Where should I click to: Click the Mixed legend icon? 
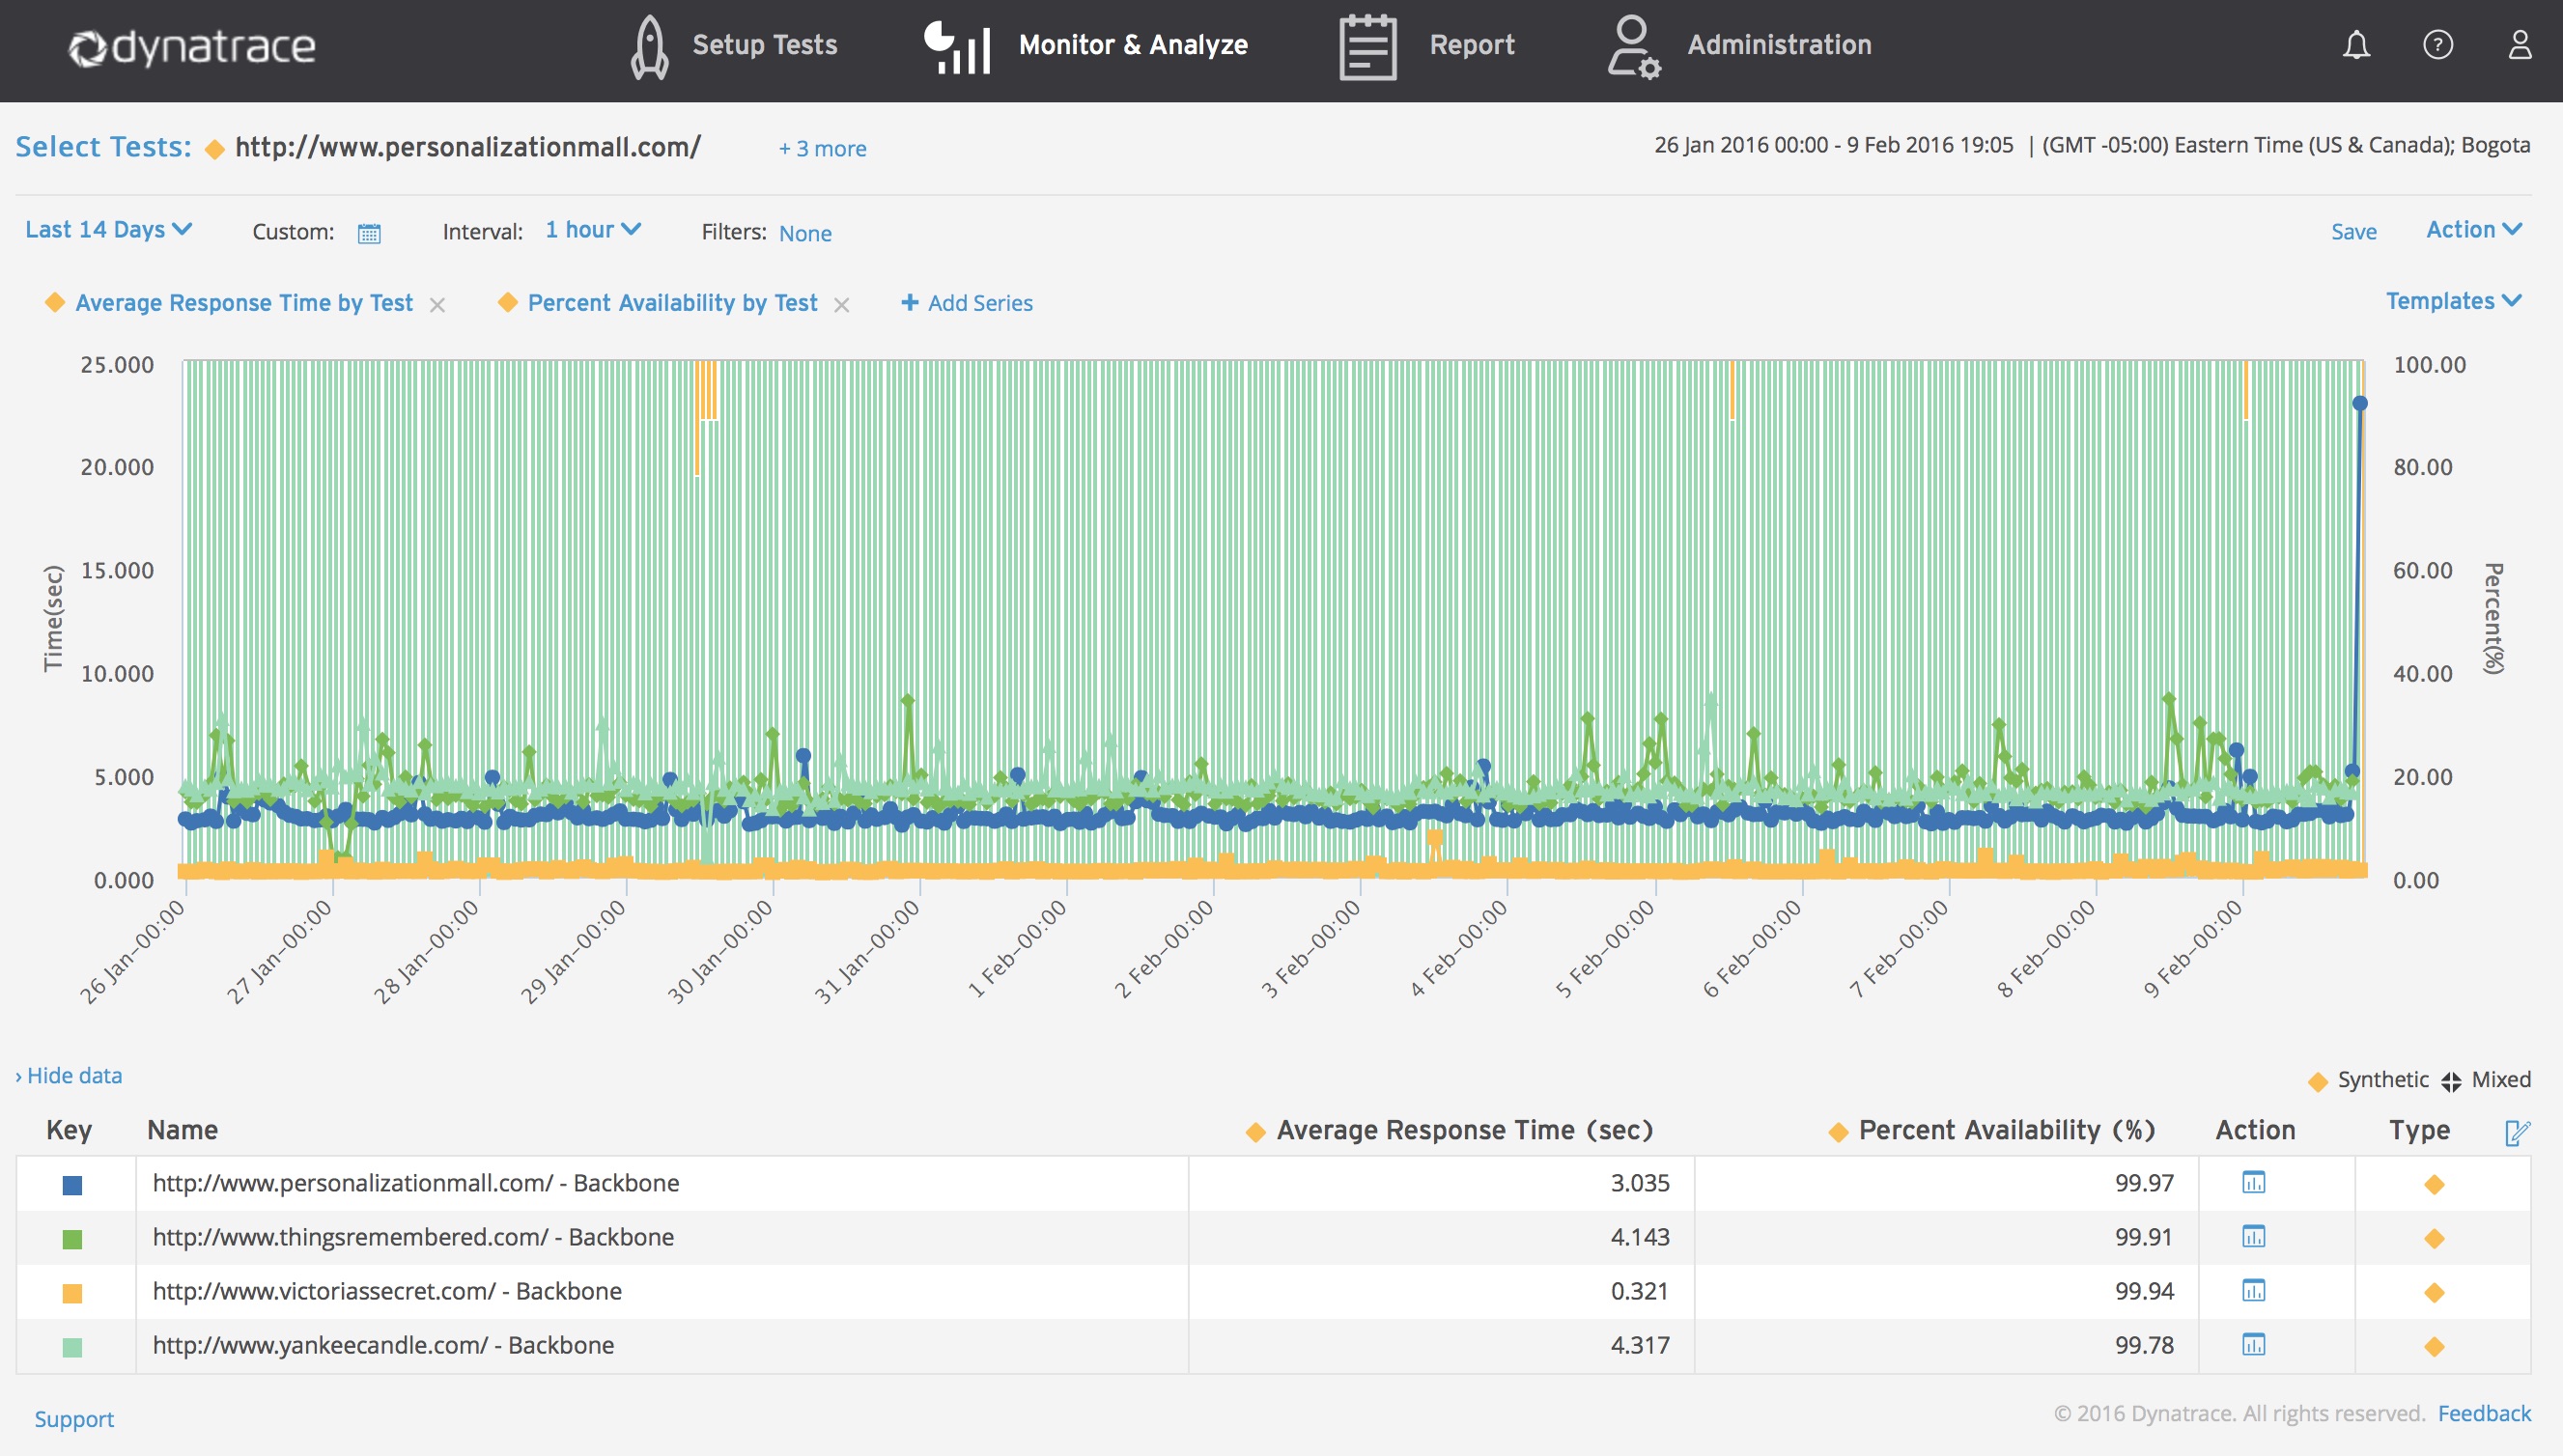(2451, 1082)
